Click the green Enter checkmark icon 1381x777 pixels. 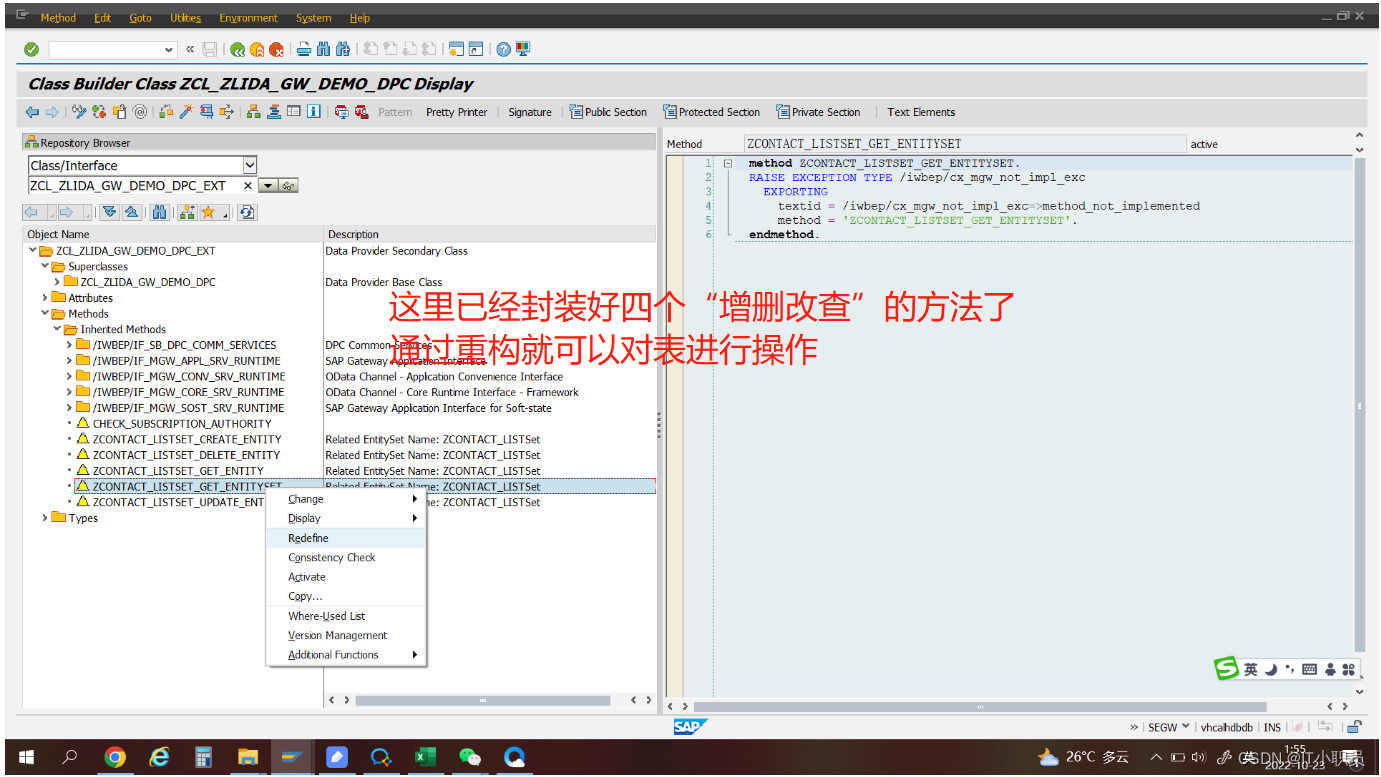point(31,49)
